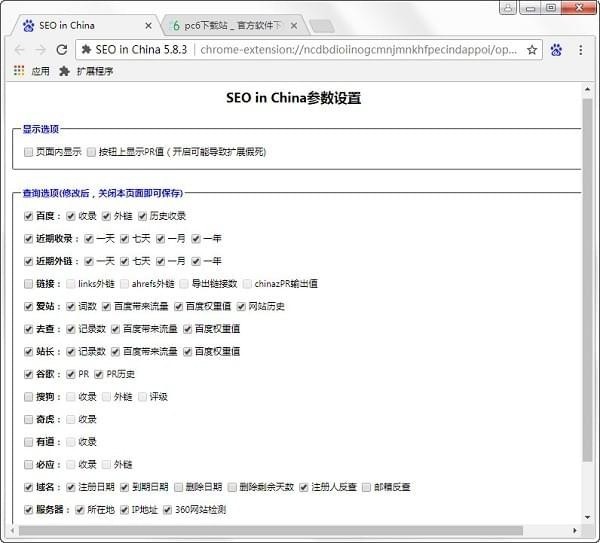Uncheck 近期外链 一年 checkbox
Viewport: 600px width, 543px height.
[196, 261]
